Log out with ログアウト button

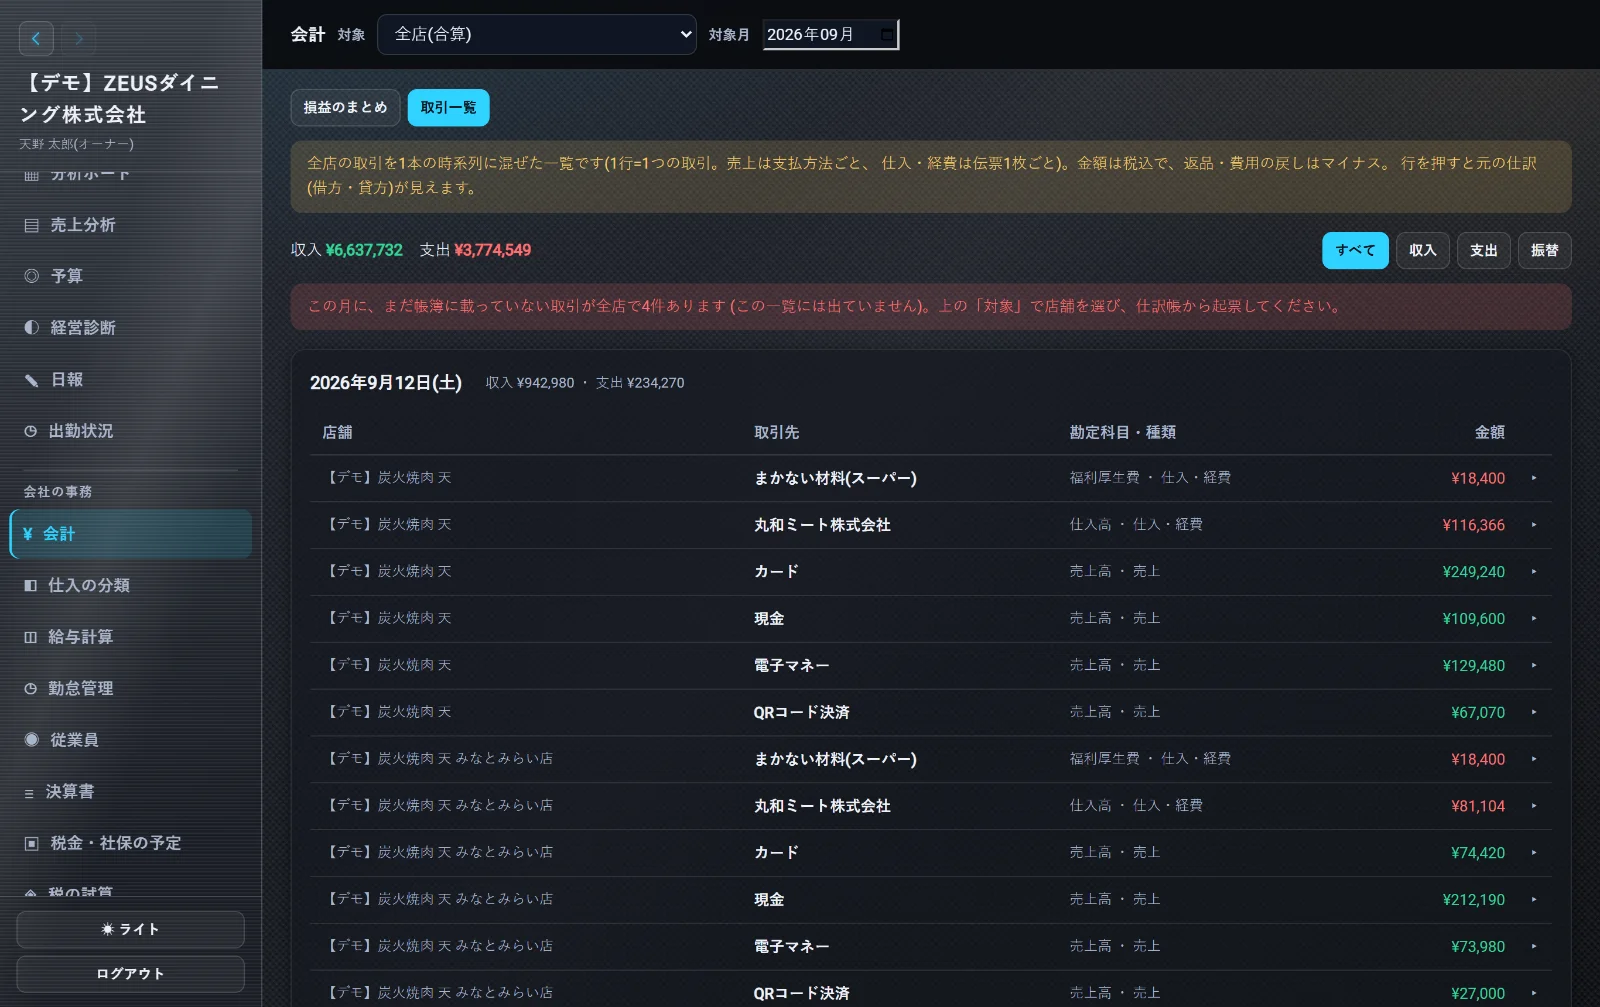[x=130, y=974]
